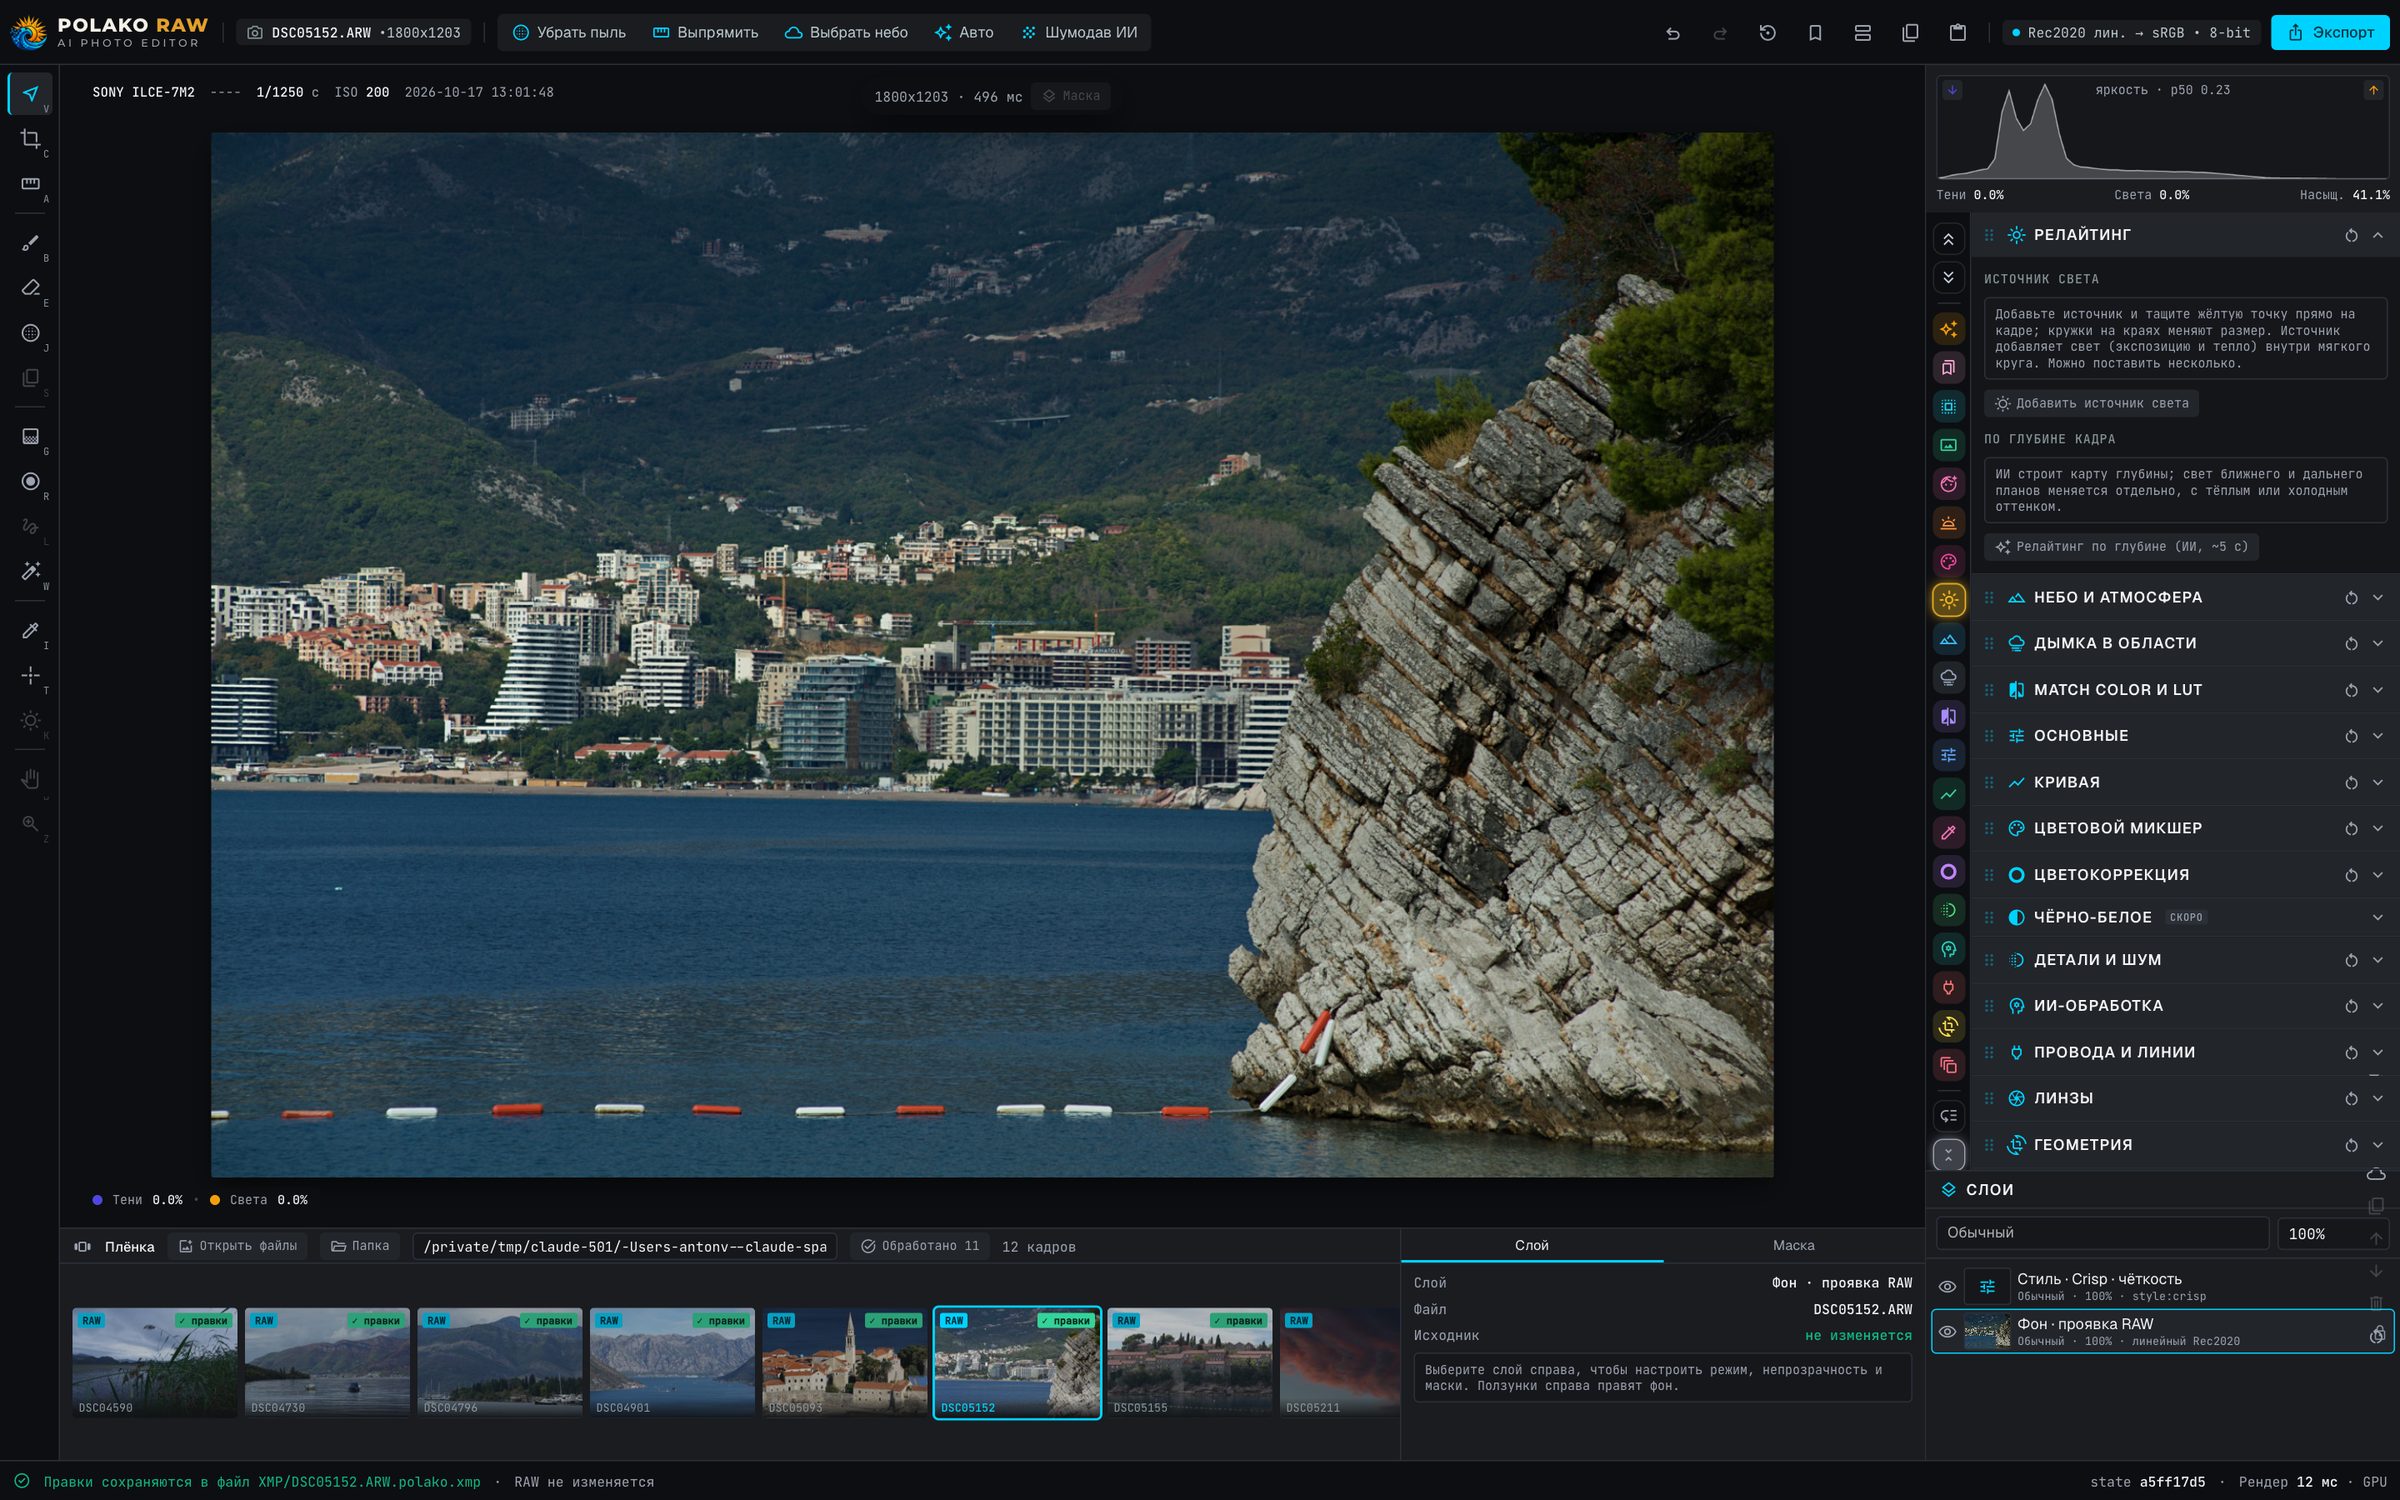Select the Ruler straighten tool (A)
2400x1500 pixels.
click(x=31, y=184)
